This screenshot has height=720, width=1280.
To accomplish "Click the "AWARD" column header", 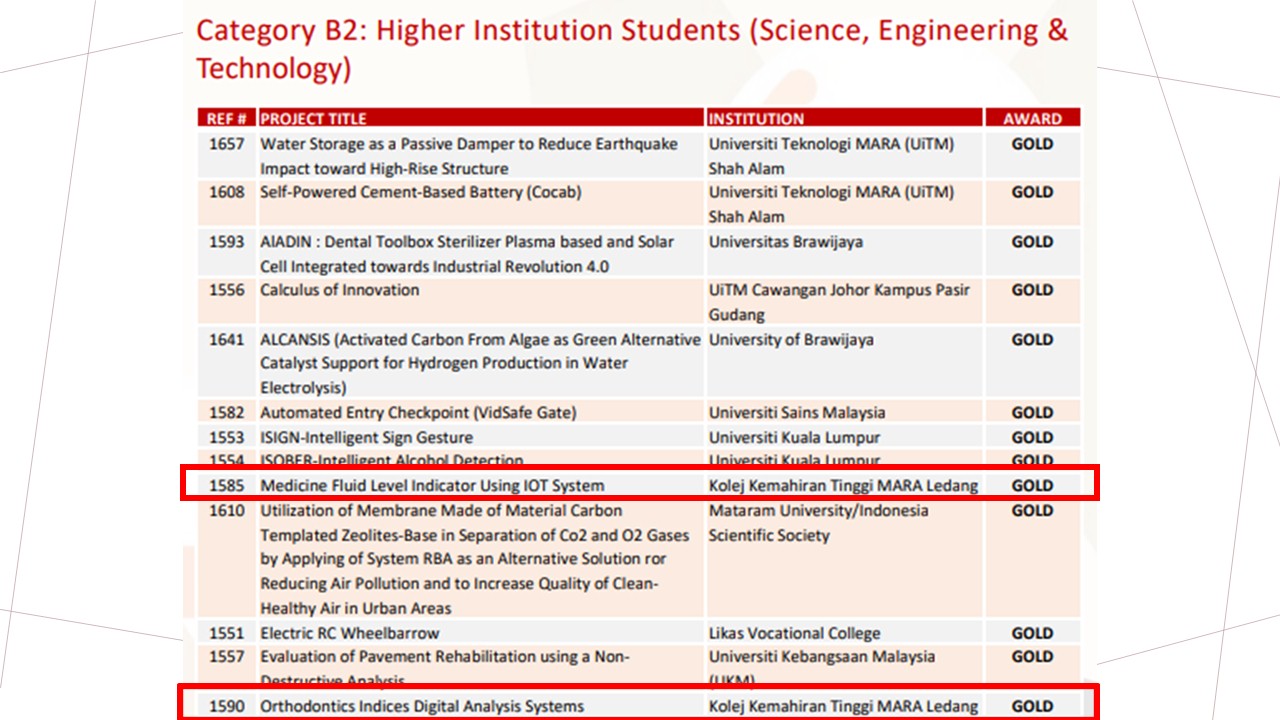I will pyautogui.click(x=1032, y=118).
